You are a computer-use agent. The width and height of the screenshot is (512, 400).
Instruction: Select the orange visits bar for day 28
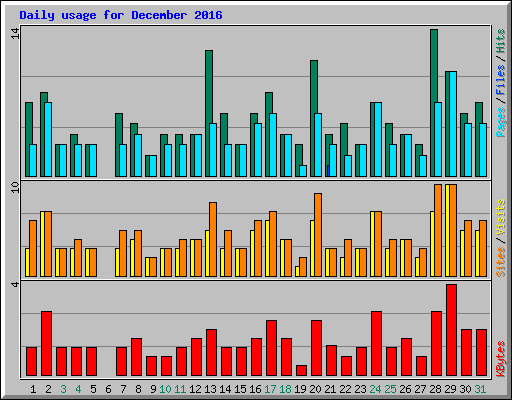pyautogui.click(x=438, y=230)
